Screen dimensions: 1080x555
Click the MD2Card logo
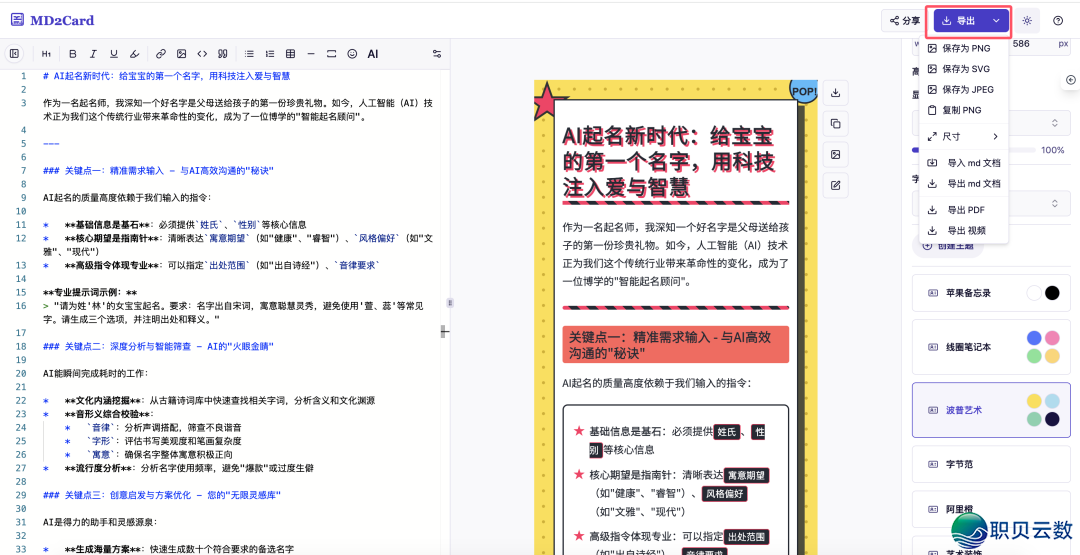(52, 21)
